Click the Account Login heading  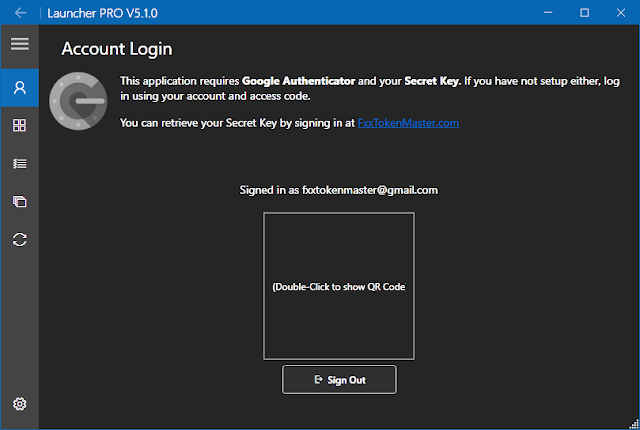click(117, 49)
